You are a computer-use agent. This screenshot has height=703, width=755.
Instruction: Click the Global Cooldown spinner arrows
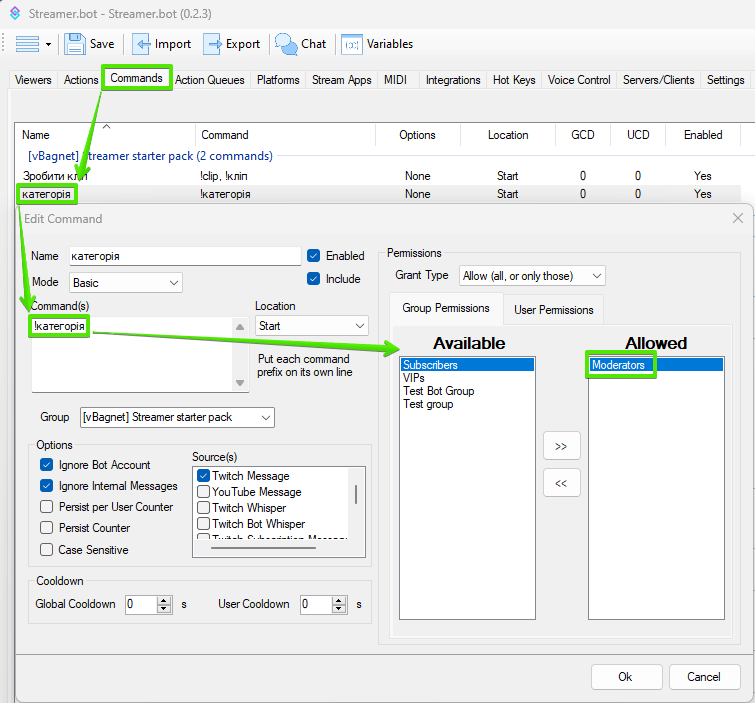tap(164, 604)
